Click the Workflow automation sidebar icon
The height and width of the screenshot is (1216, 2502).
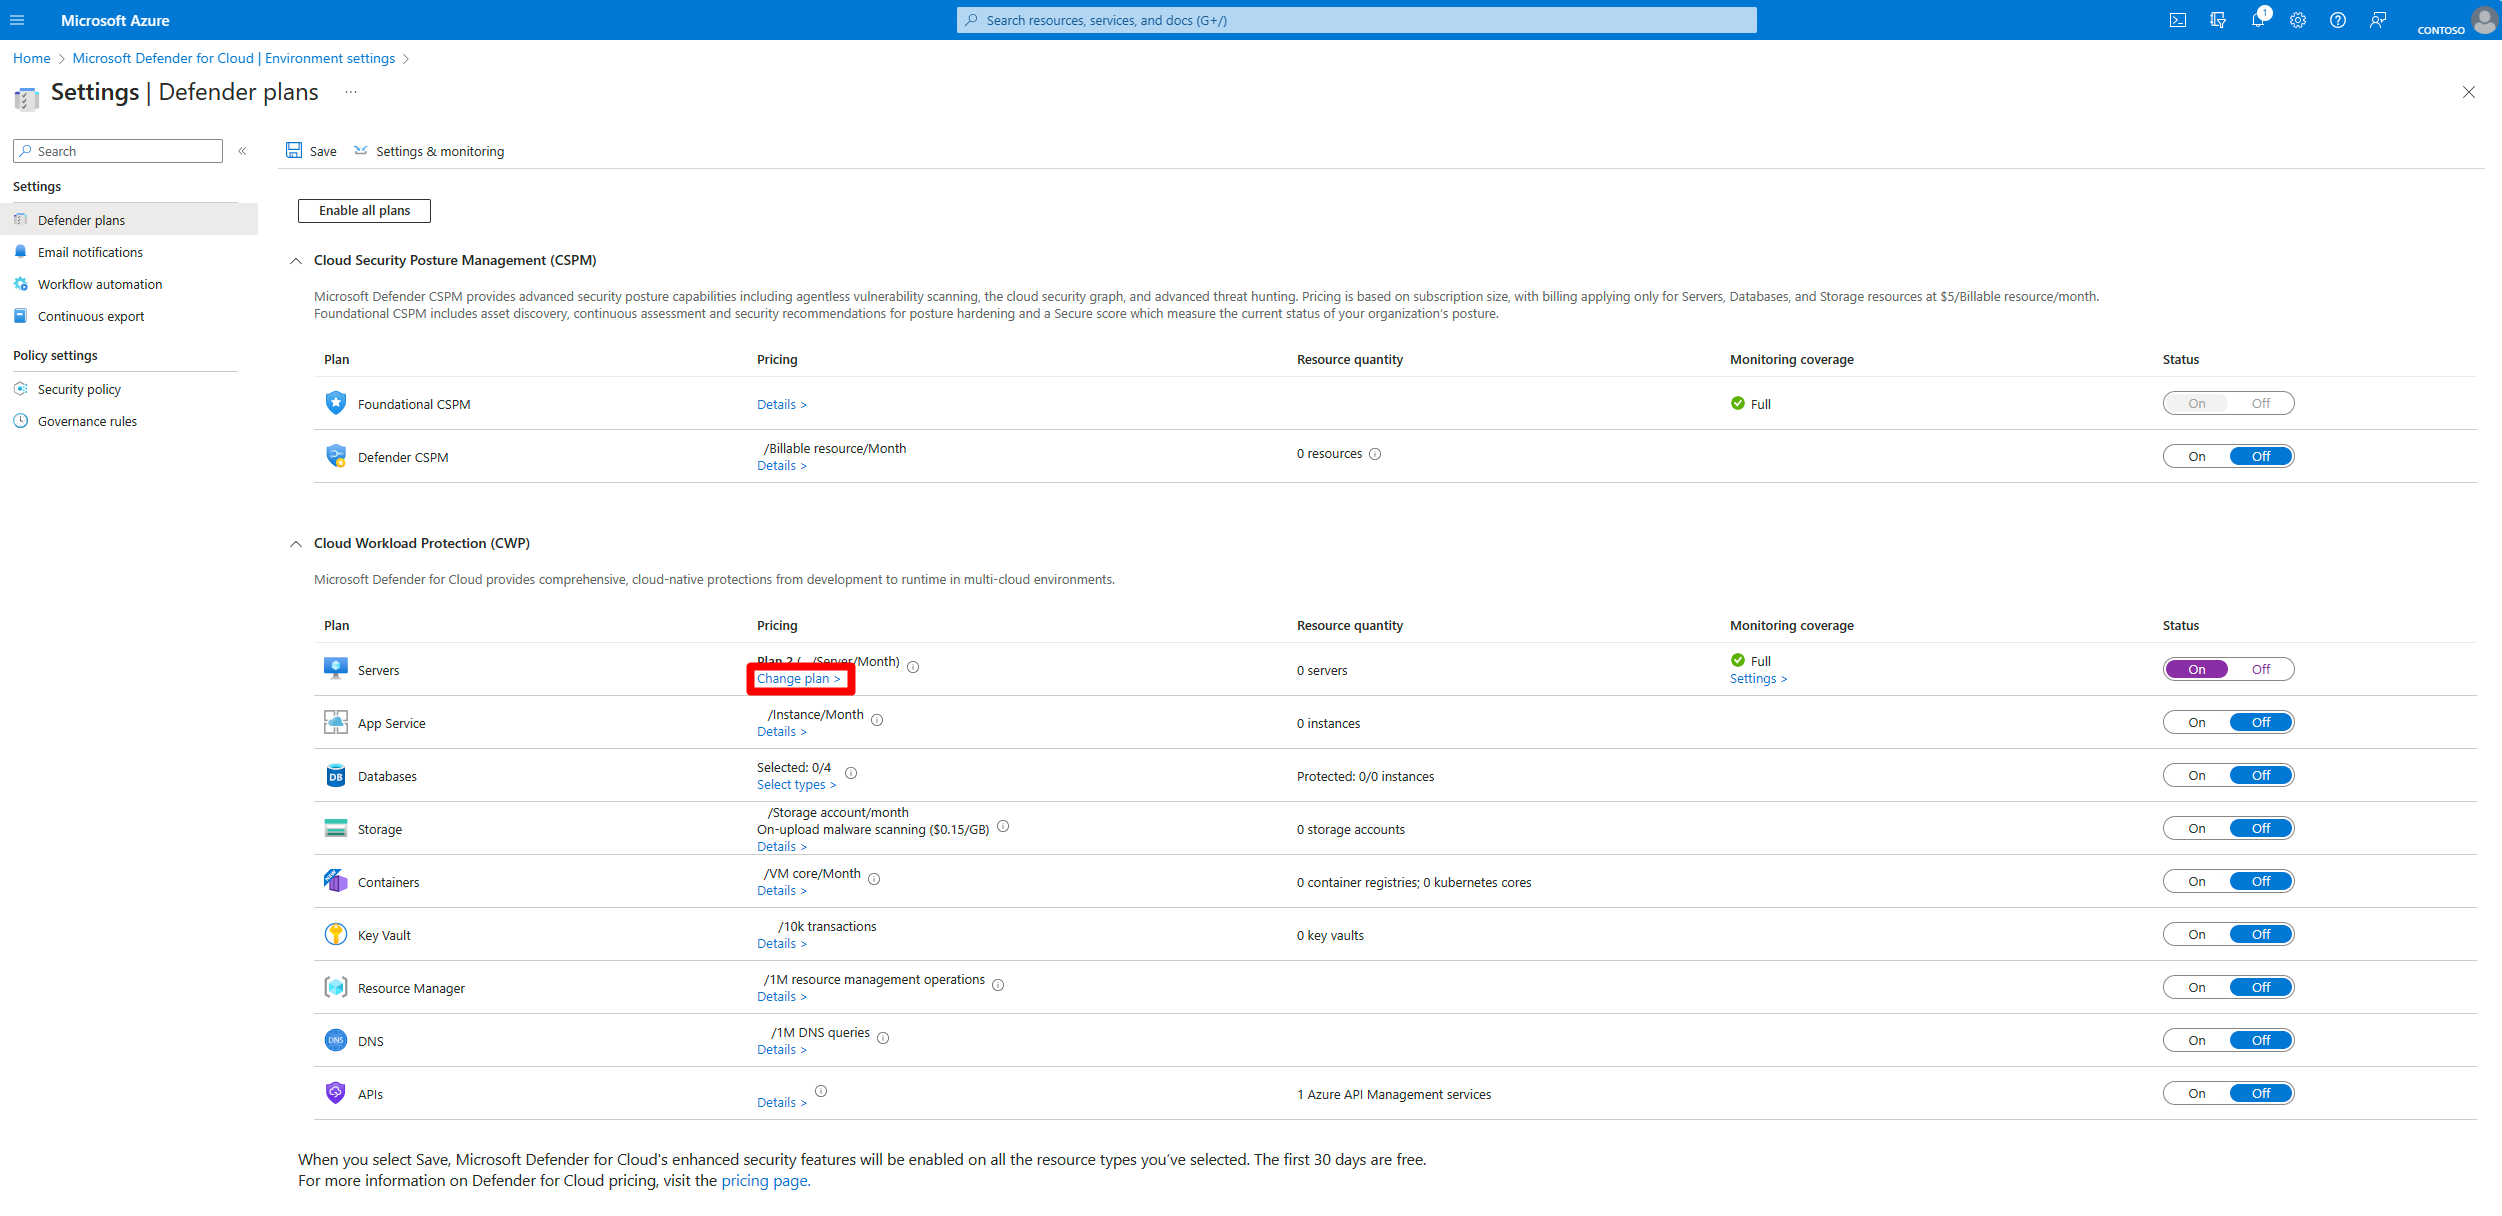coord(21,284)
